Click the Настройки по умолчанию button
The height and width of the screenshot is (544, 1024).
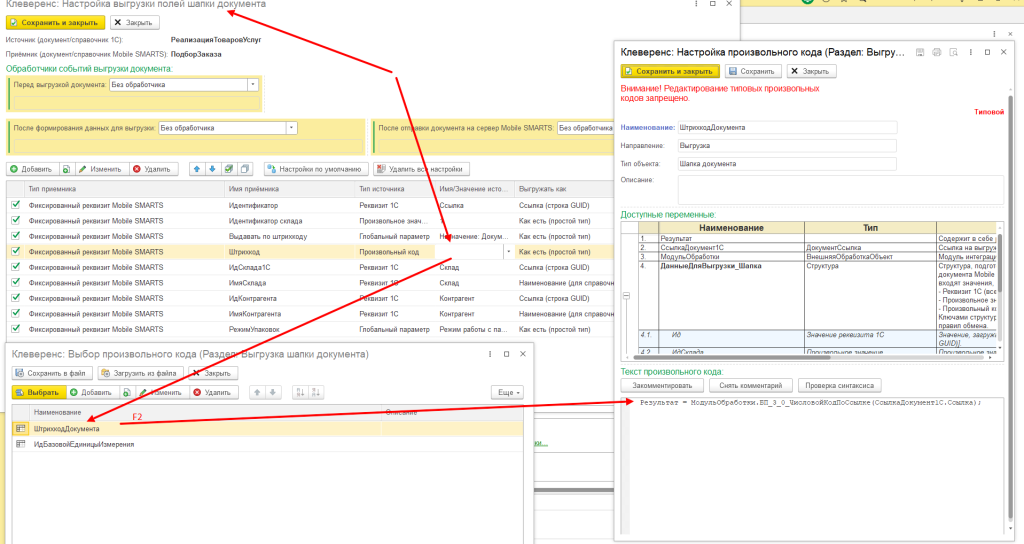[316, 169]
